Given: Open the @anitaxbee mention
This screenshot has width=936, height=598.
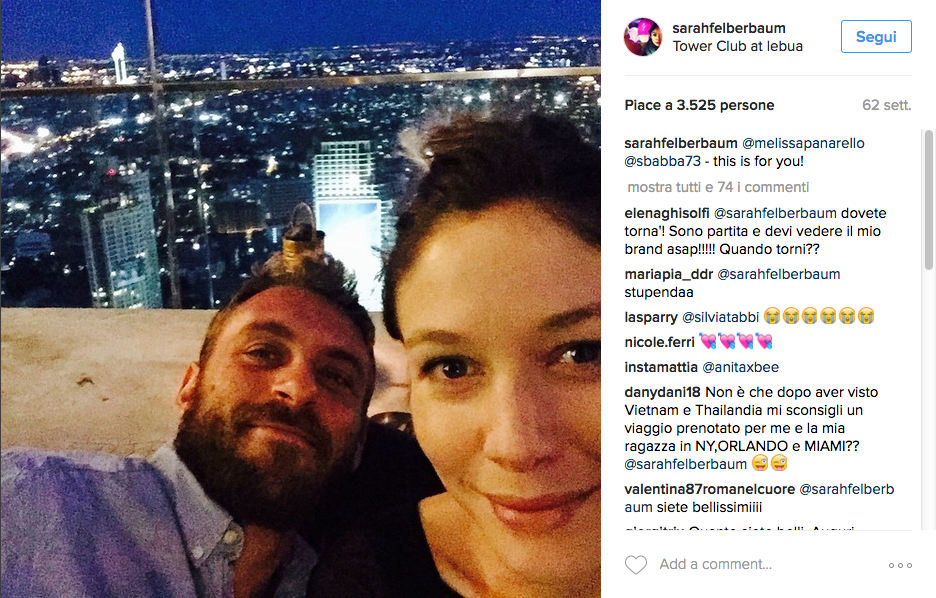Looking at the screenshot, I should [x=740, y=367].
